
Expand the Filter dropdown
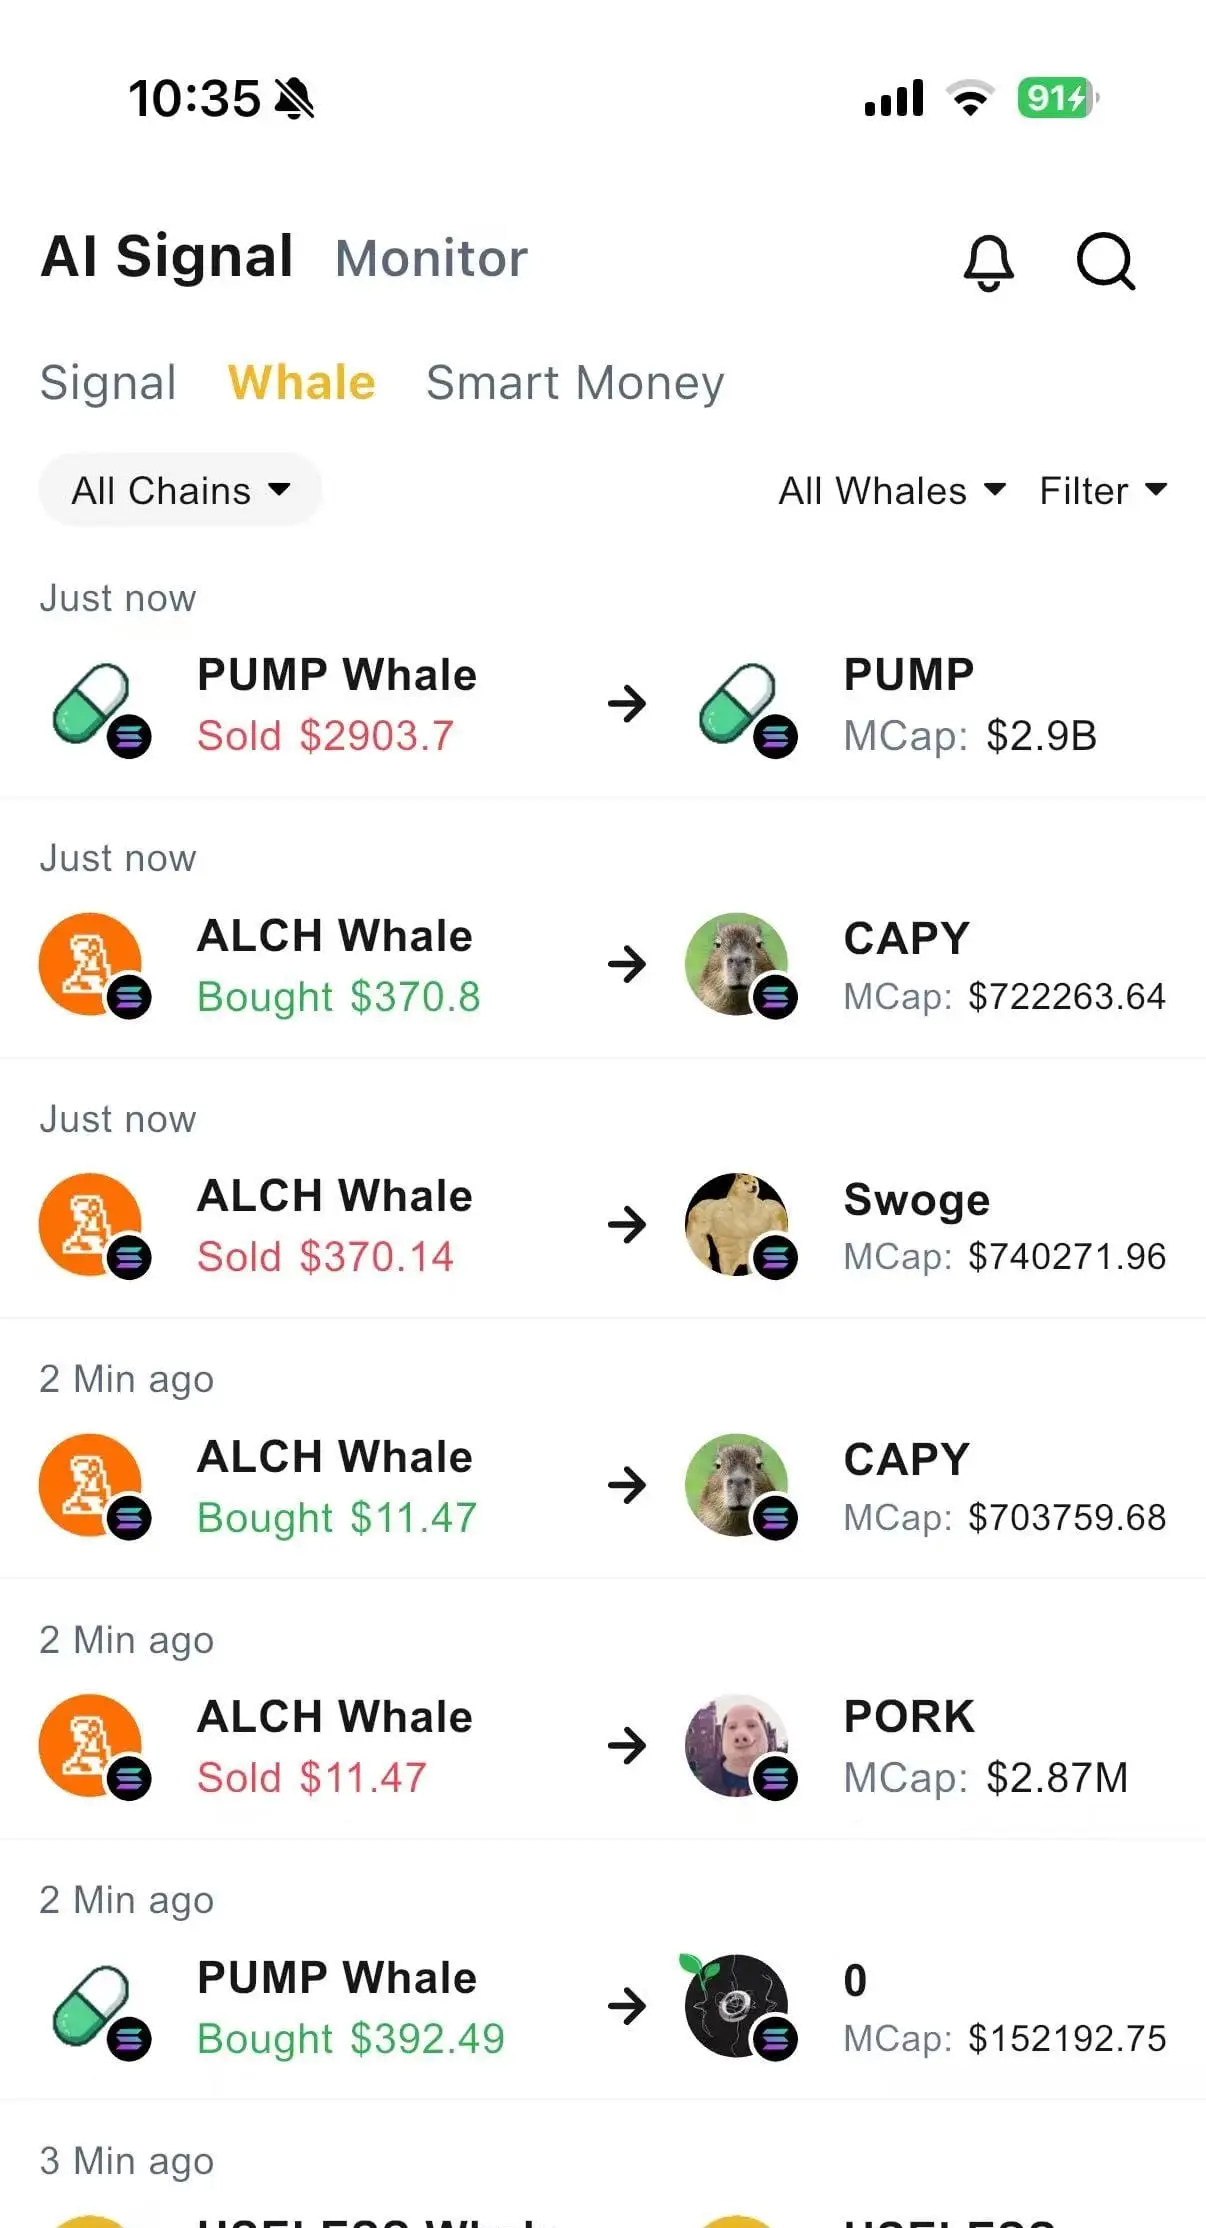(x=1103, y=491)
